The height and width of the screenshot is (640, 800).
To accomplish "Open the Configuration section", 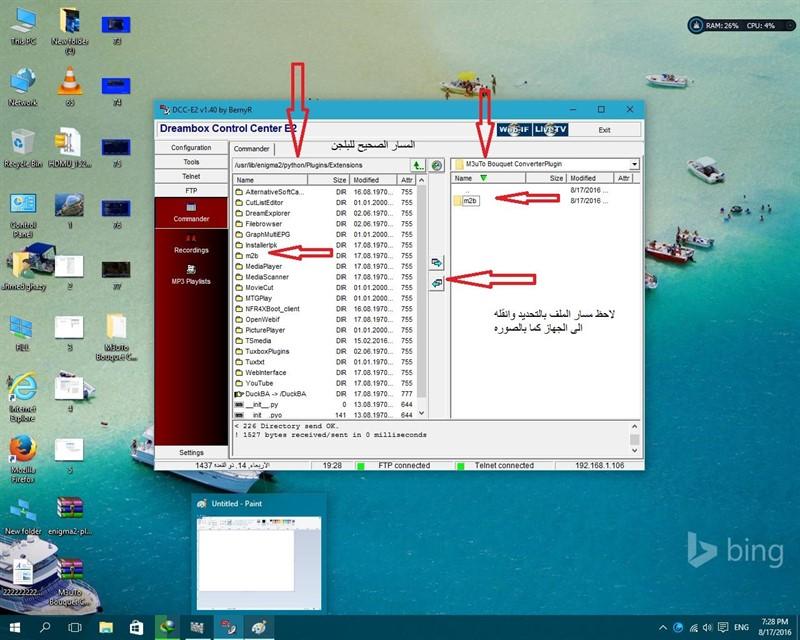I will [191, 147].
